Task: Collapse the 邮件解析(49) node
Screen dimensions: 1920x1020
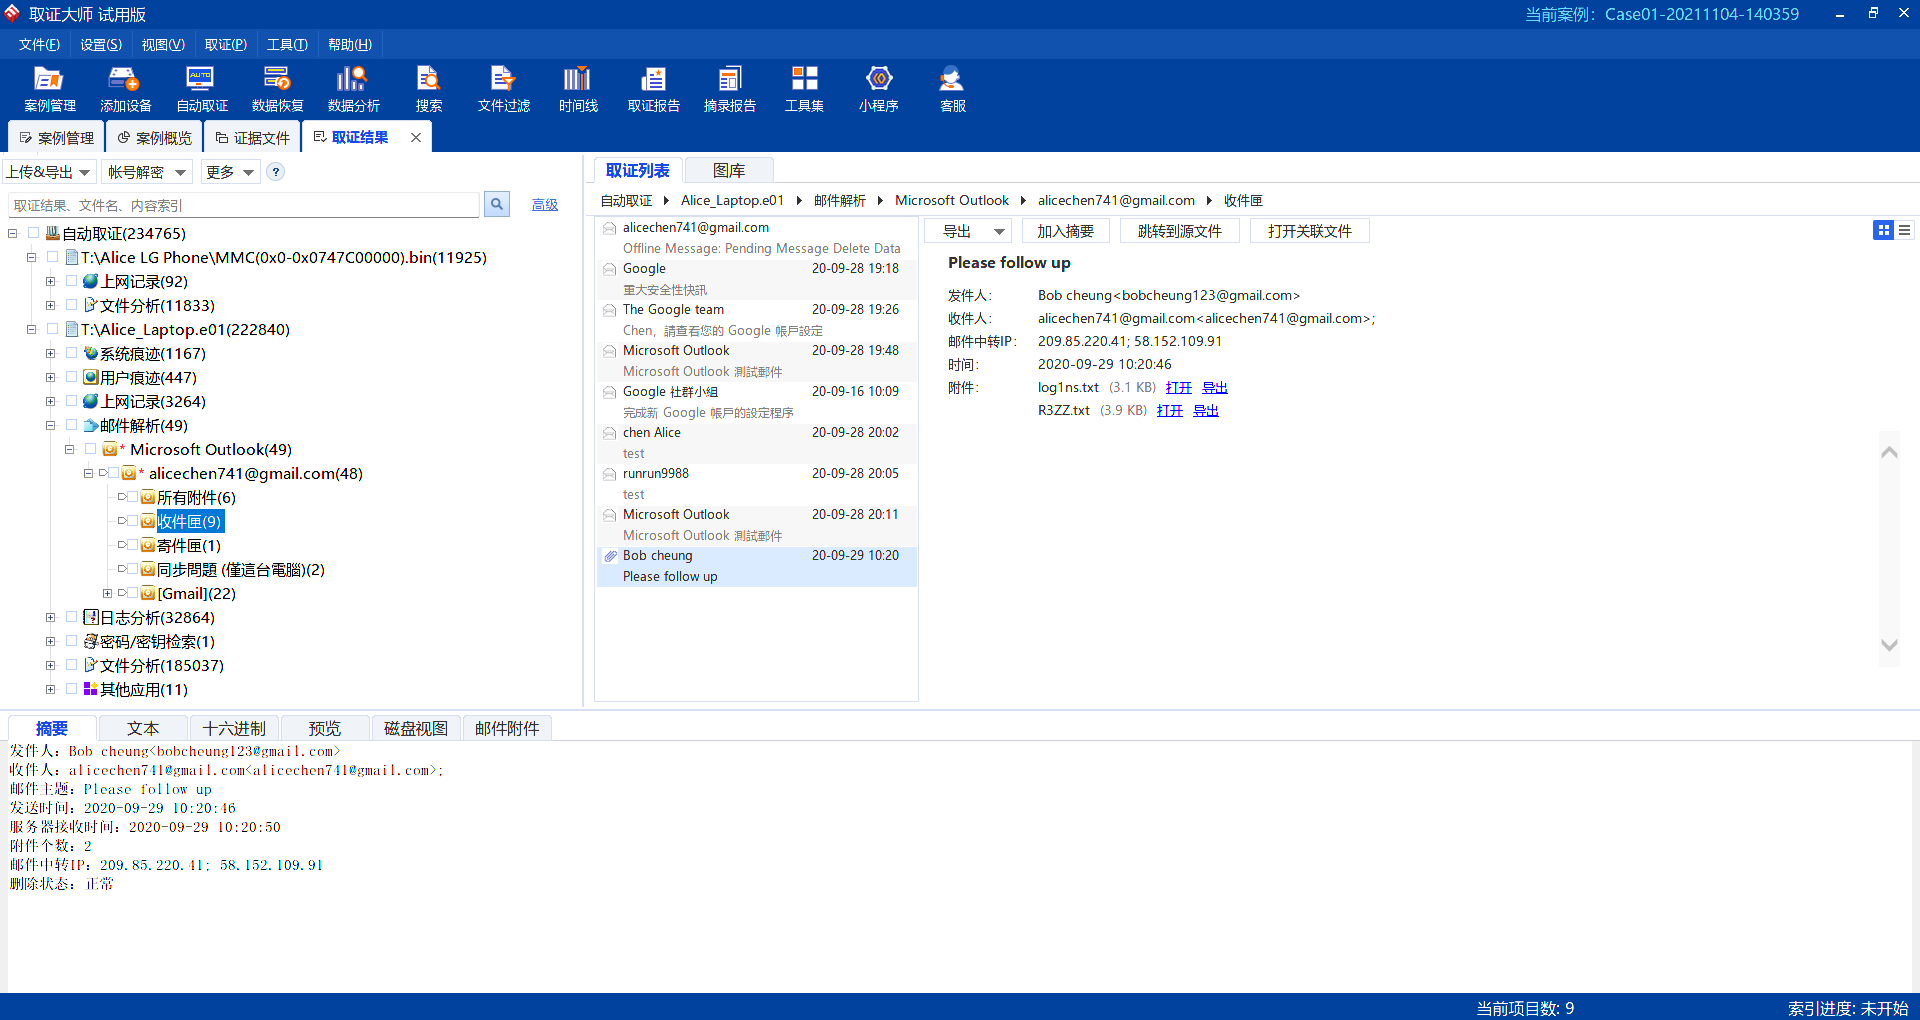Action: 50,425
